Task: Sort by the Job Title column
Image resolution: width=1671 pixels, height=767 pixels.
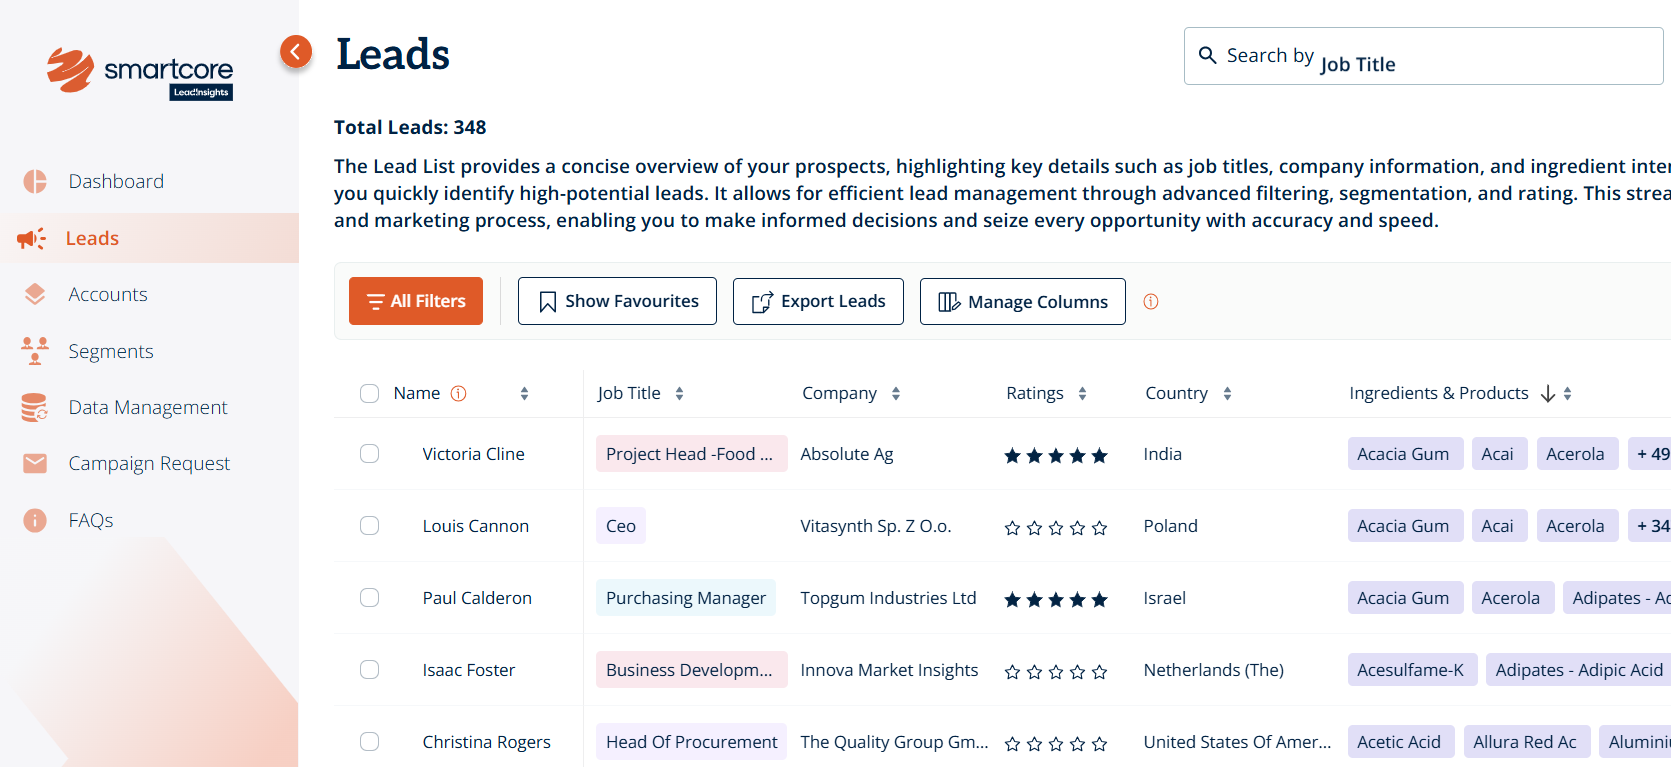Action: coord(679,394)
